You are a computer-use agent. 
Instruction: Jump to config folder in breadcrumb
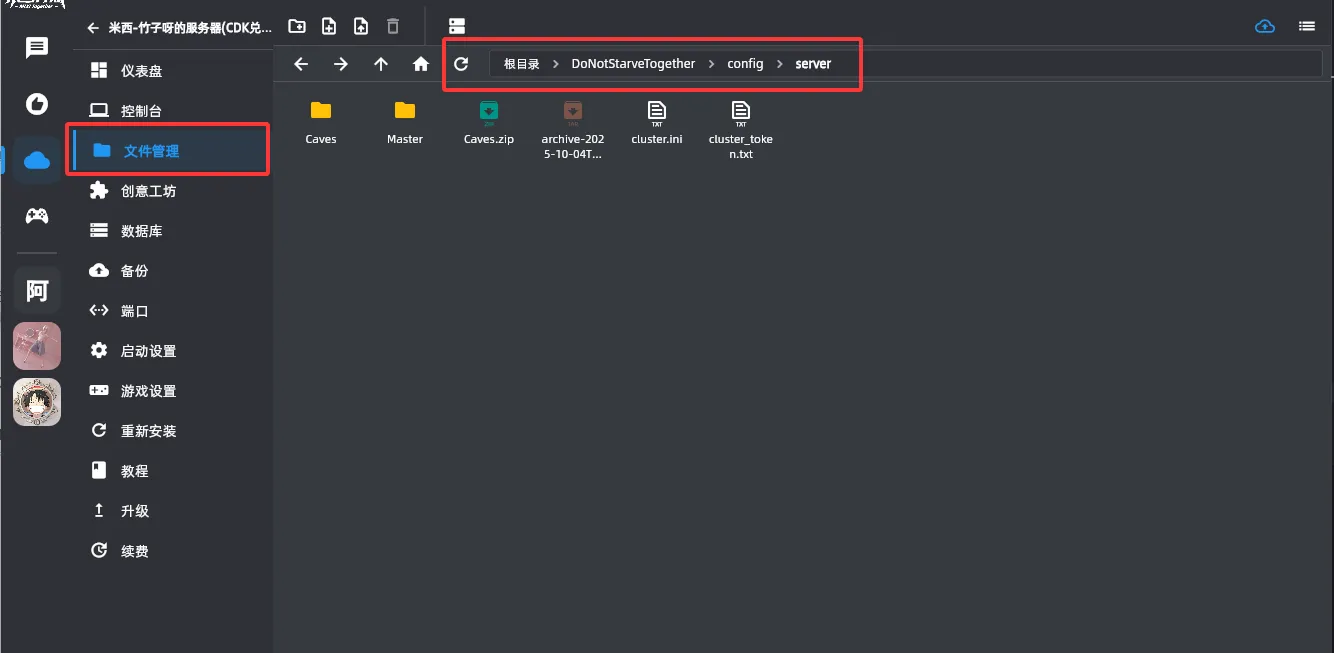pos(745,64)
